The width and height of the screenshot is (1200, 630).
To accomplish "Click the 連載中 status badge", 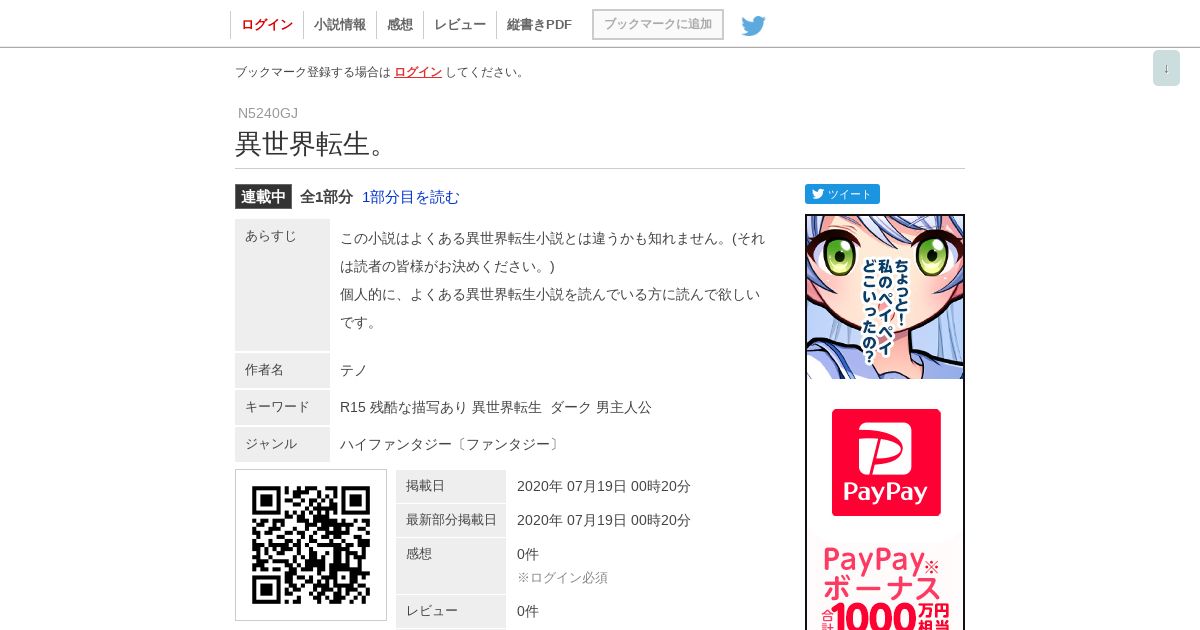I will coord(263,197).
